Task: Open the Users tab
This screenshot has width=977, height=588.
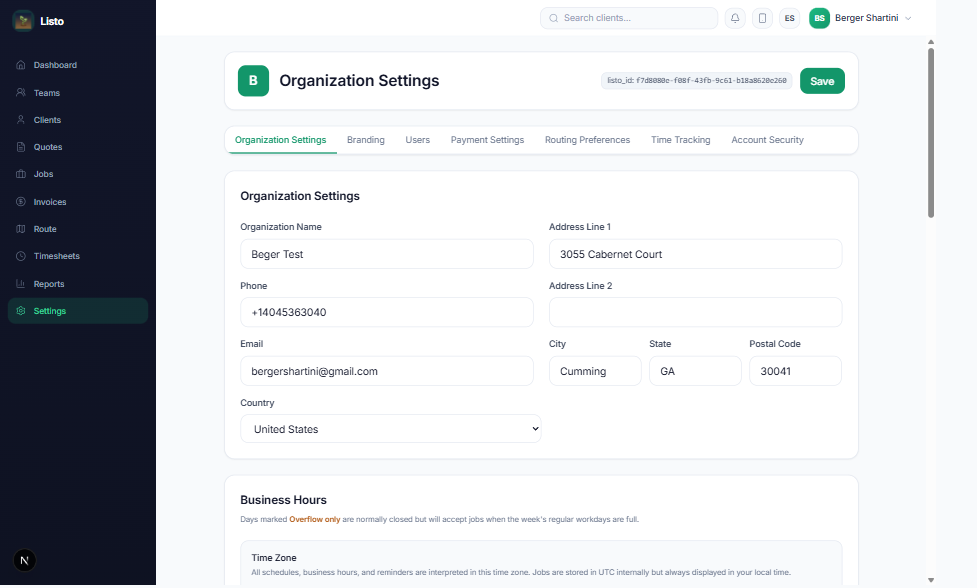Action: [417, 140]
